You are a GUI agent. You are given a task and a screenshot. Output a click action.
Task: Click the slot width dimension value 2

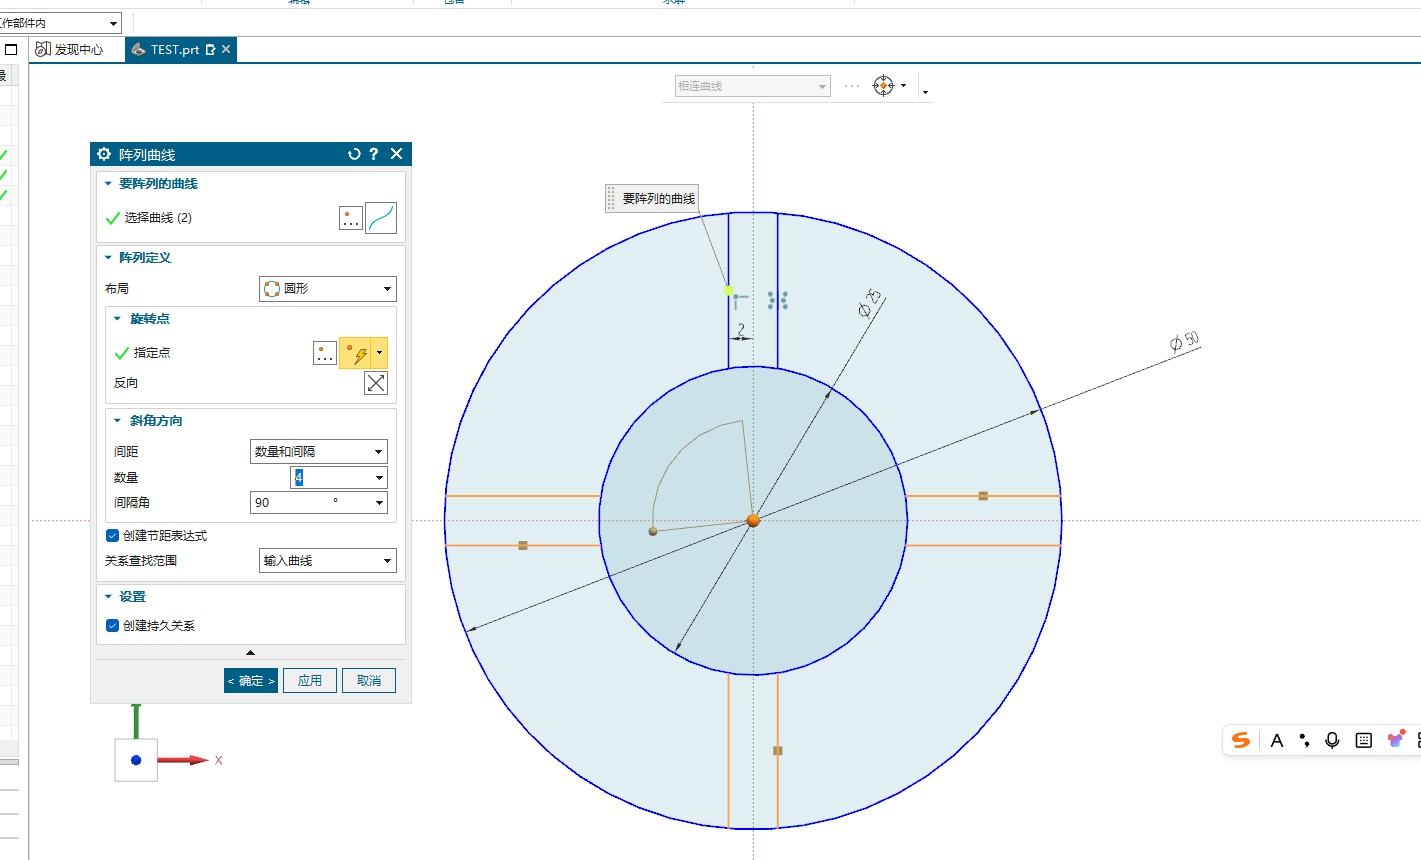[x=741, y=328]
